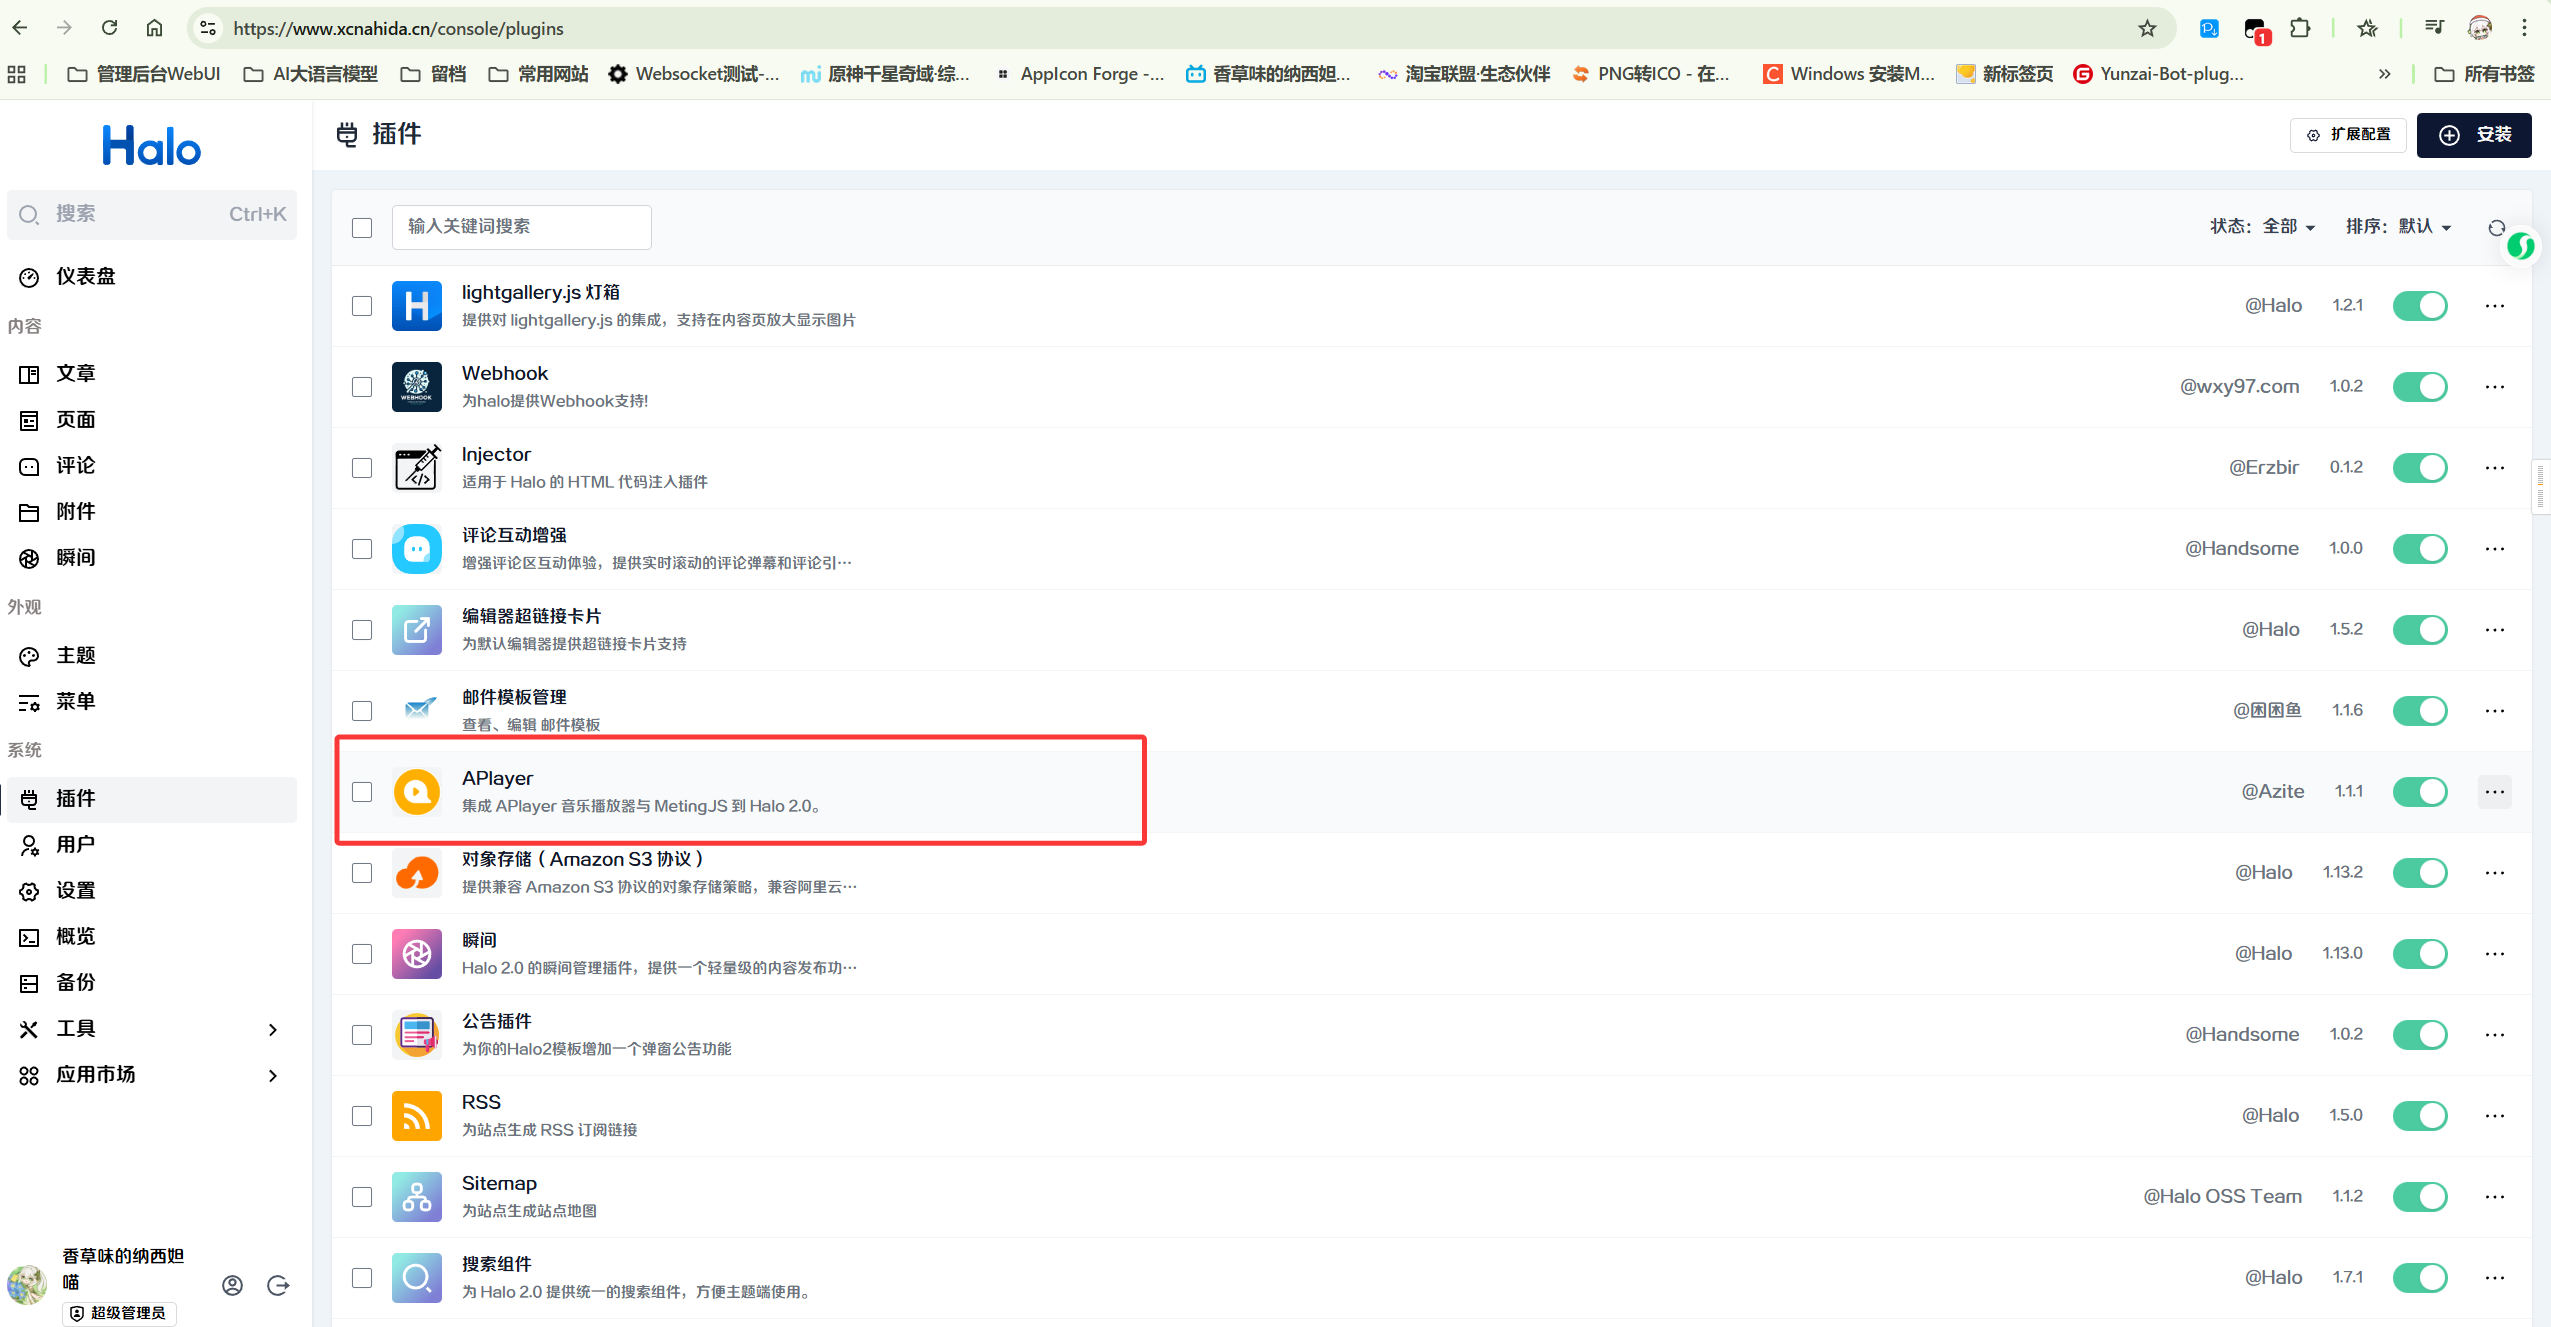
Task: Open three-dot menu for Webhook plugin
Action: point(2495,386)
